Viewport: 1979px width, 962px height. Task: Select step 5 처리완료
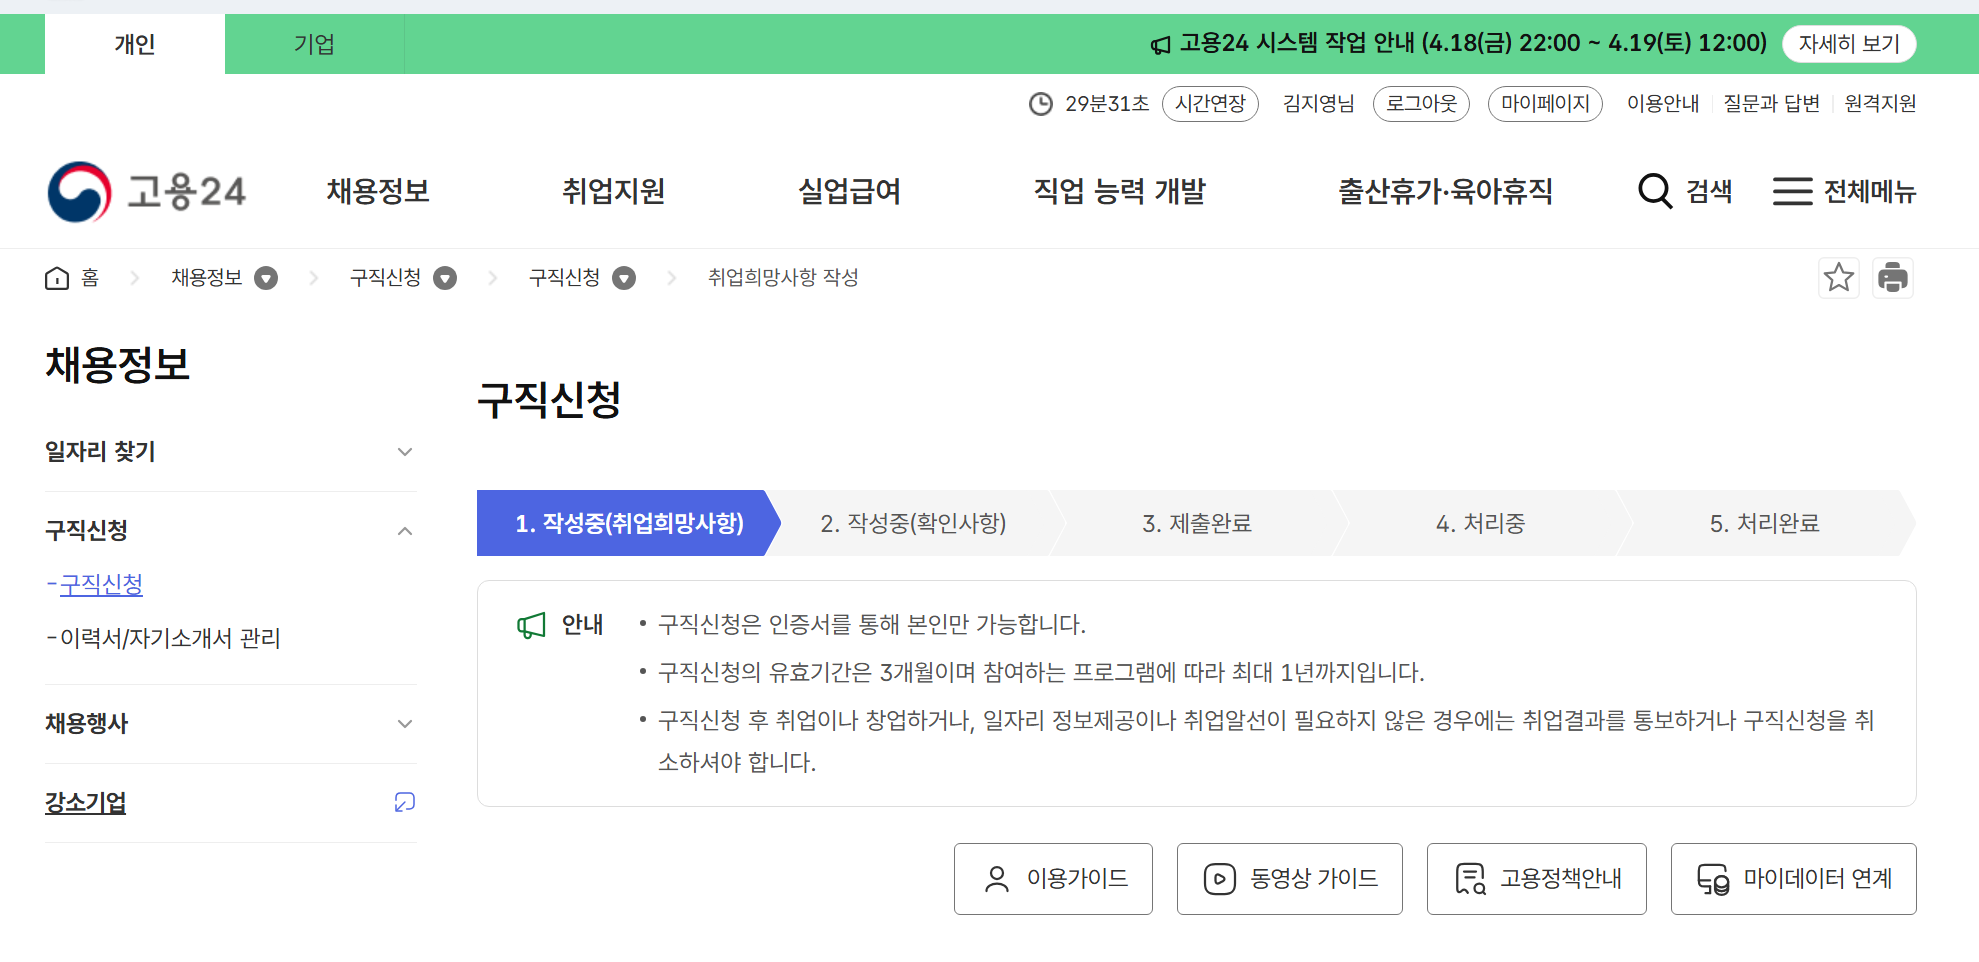click(x=1764, y=523)
